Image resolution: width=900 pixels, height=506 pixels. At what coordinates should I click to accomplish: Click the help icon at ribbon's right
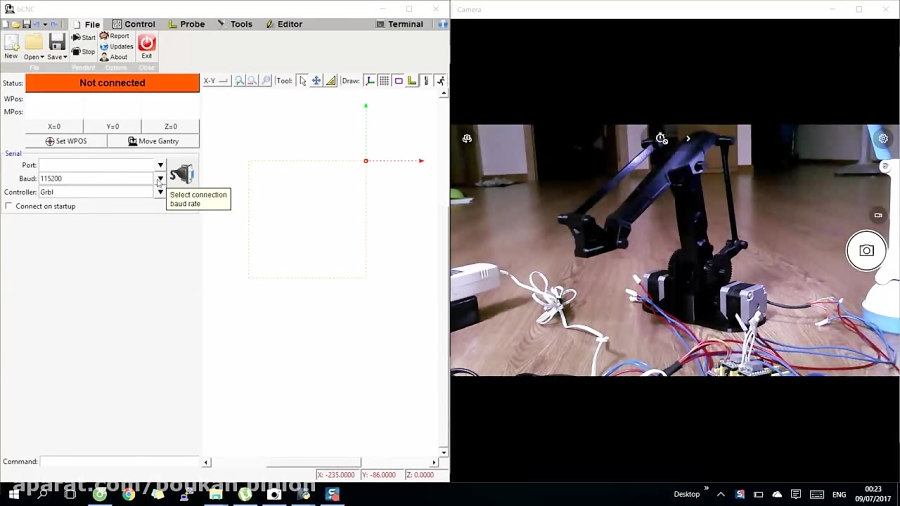click(443, 24)
